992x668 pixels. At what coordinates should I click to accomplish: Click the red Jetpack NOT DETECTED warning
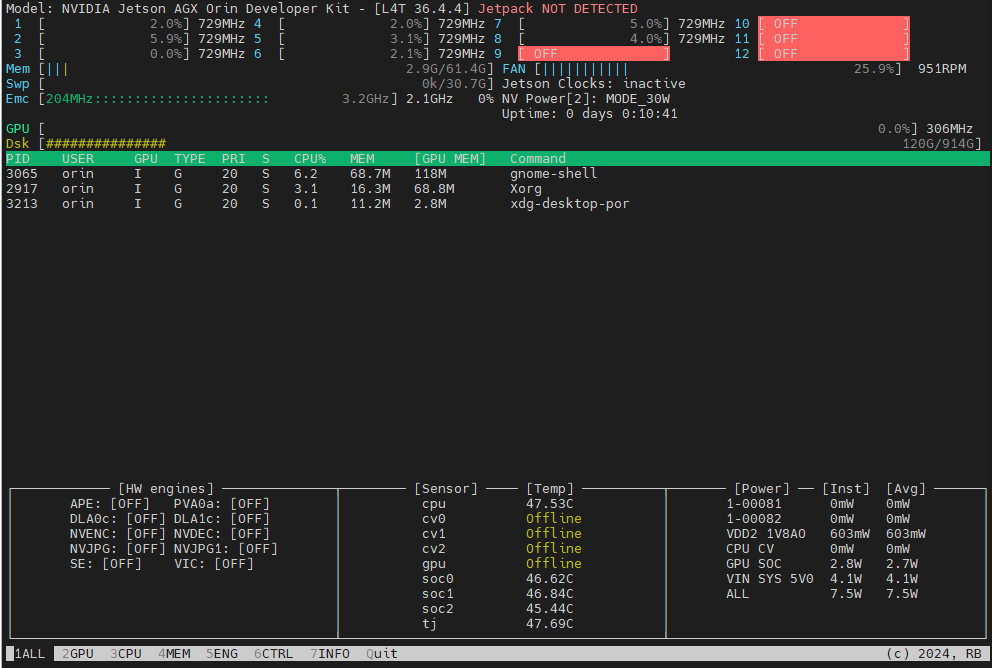click(557, 9)
